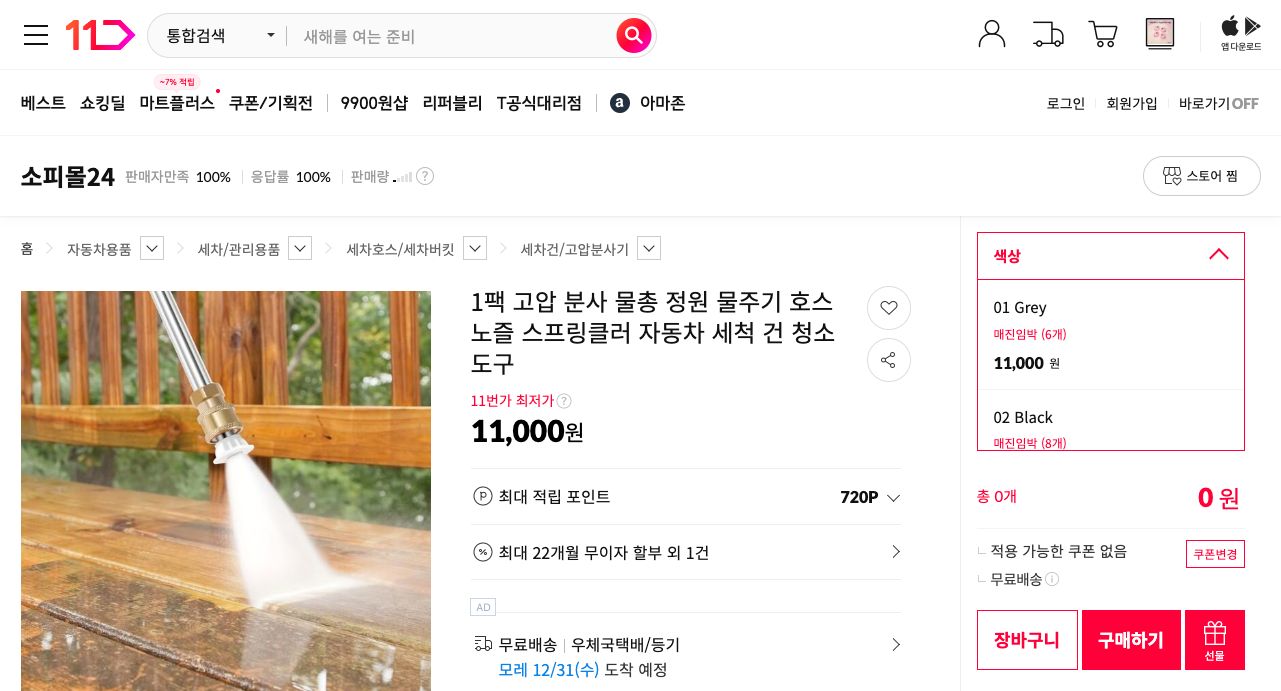
Task: Open the 쇼킹딜 menu
Action: pyautogui.click(x=102, y=103)
